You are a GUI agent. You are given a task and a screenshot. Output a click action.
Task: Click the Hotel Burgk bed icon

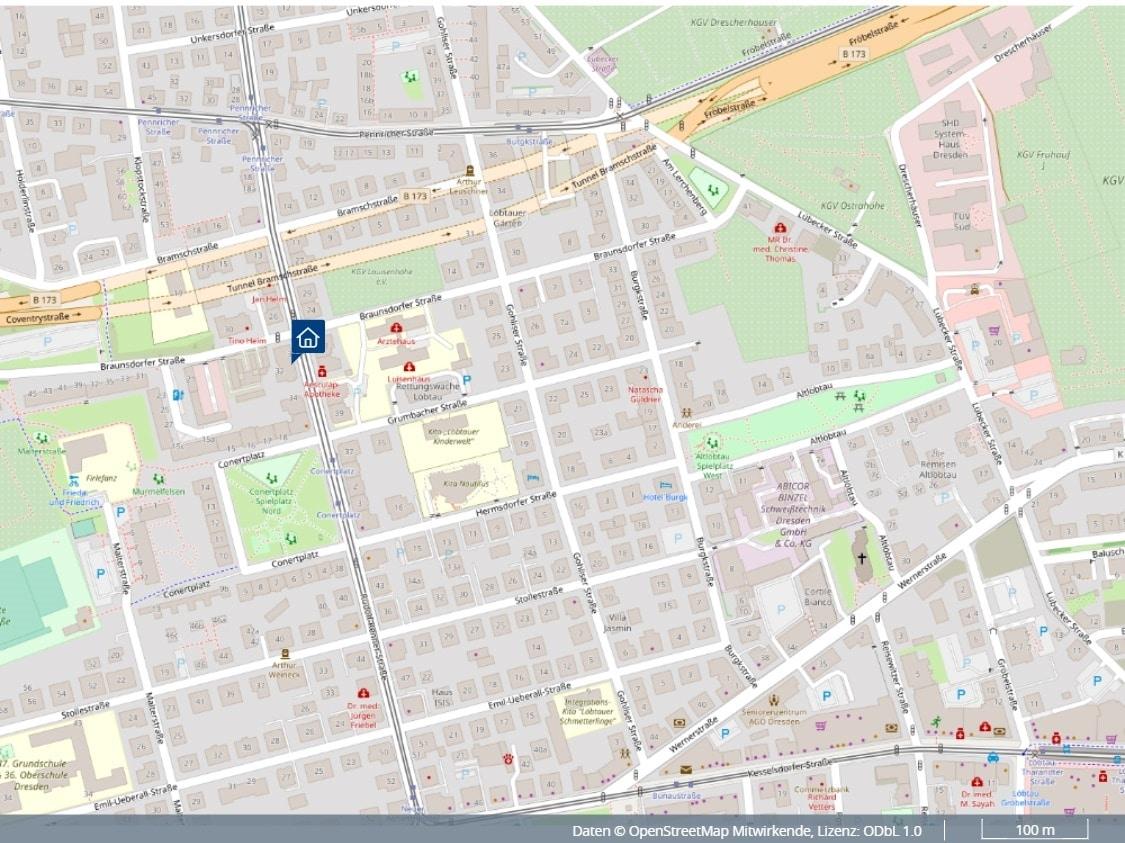(x=665, y=485)
